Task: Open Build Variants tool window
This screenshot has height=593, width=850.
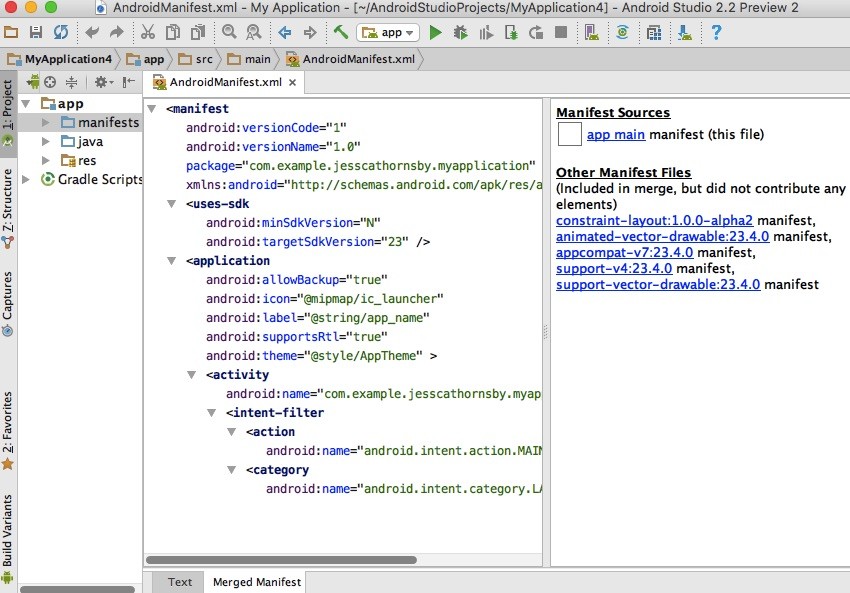Action: [8, 539]
